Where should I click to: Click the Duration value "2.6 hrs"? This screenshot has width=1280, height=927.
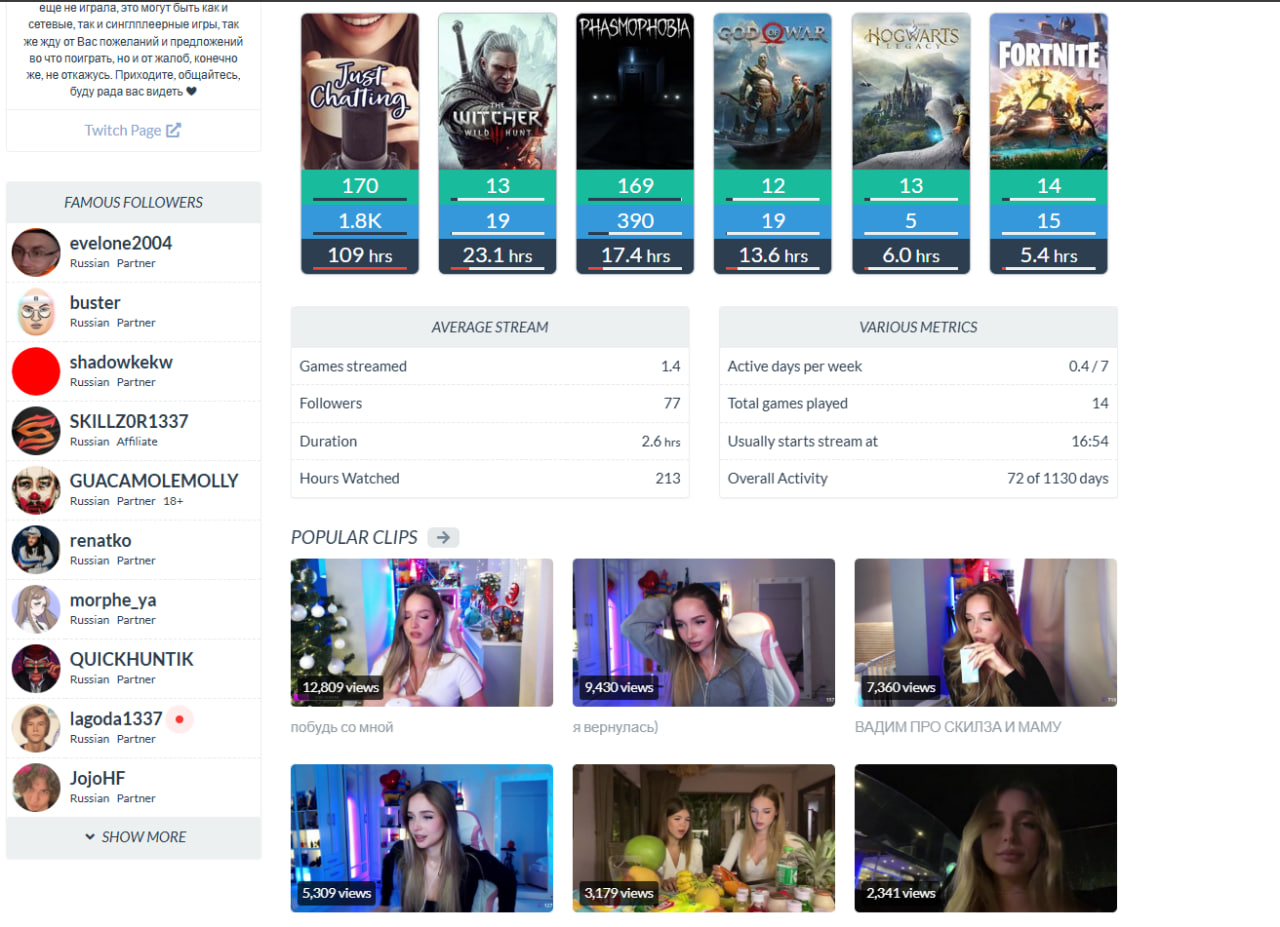pyautogui.click(x=661, y=441)
